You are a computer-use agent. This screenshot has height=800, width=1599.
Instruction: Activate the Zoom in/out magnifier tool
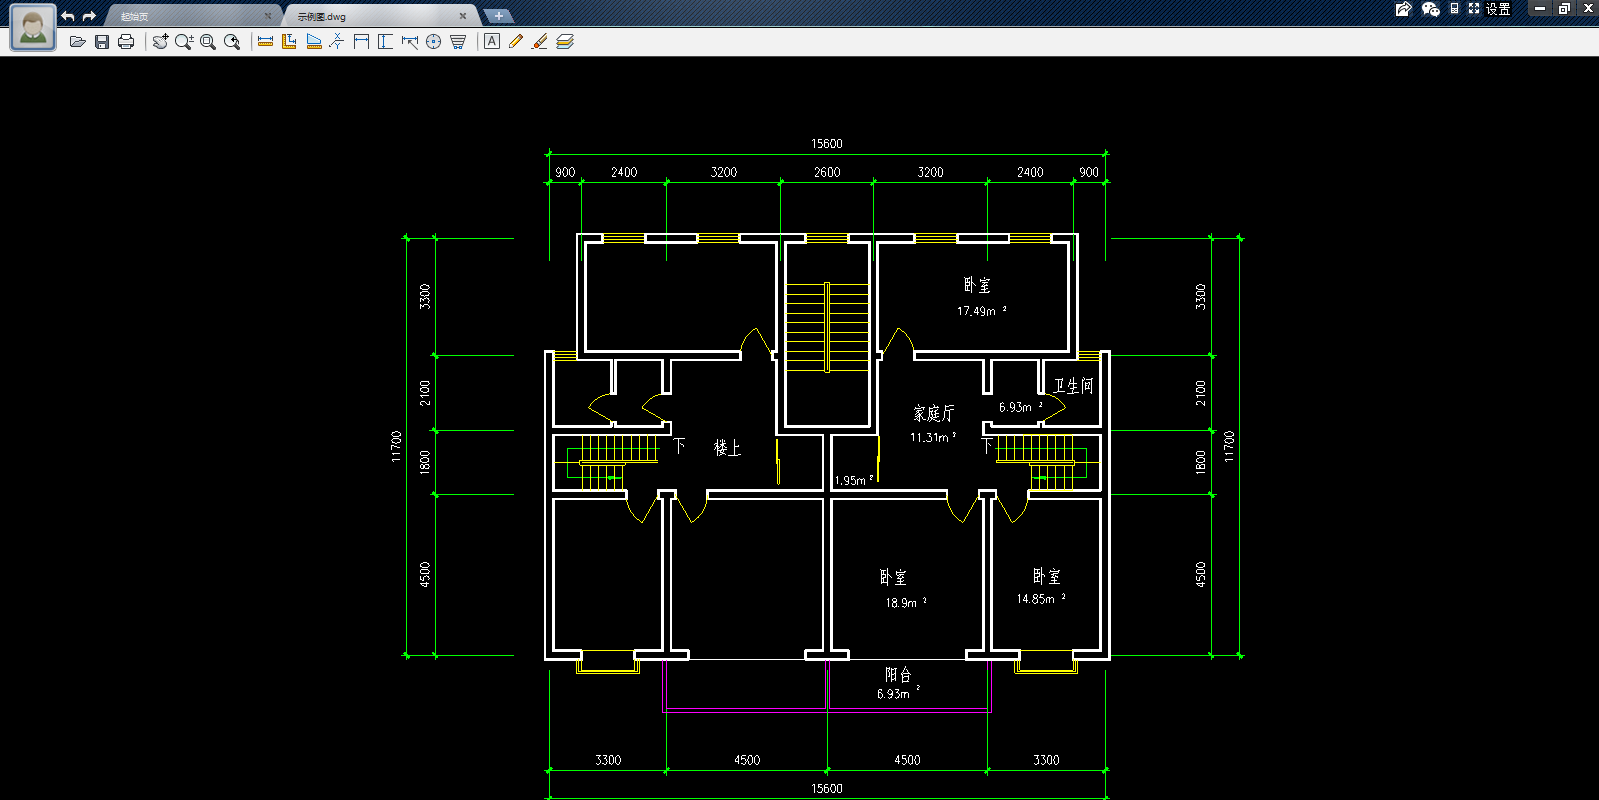tap(184, 42)
